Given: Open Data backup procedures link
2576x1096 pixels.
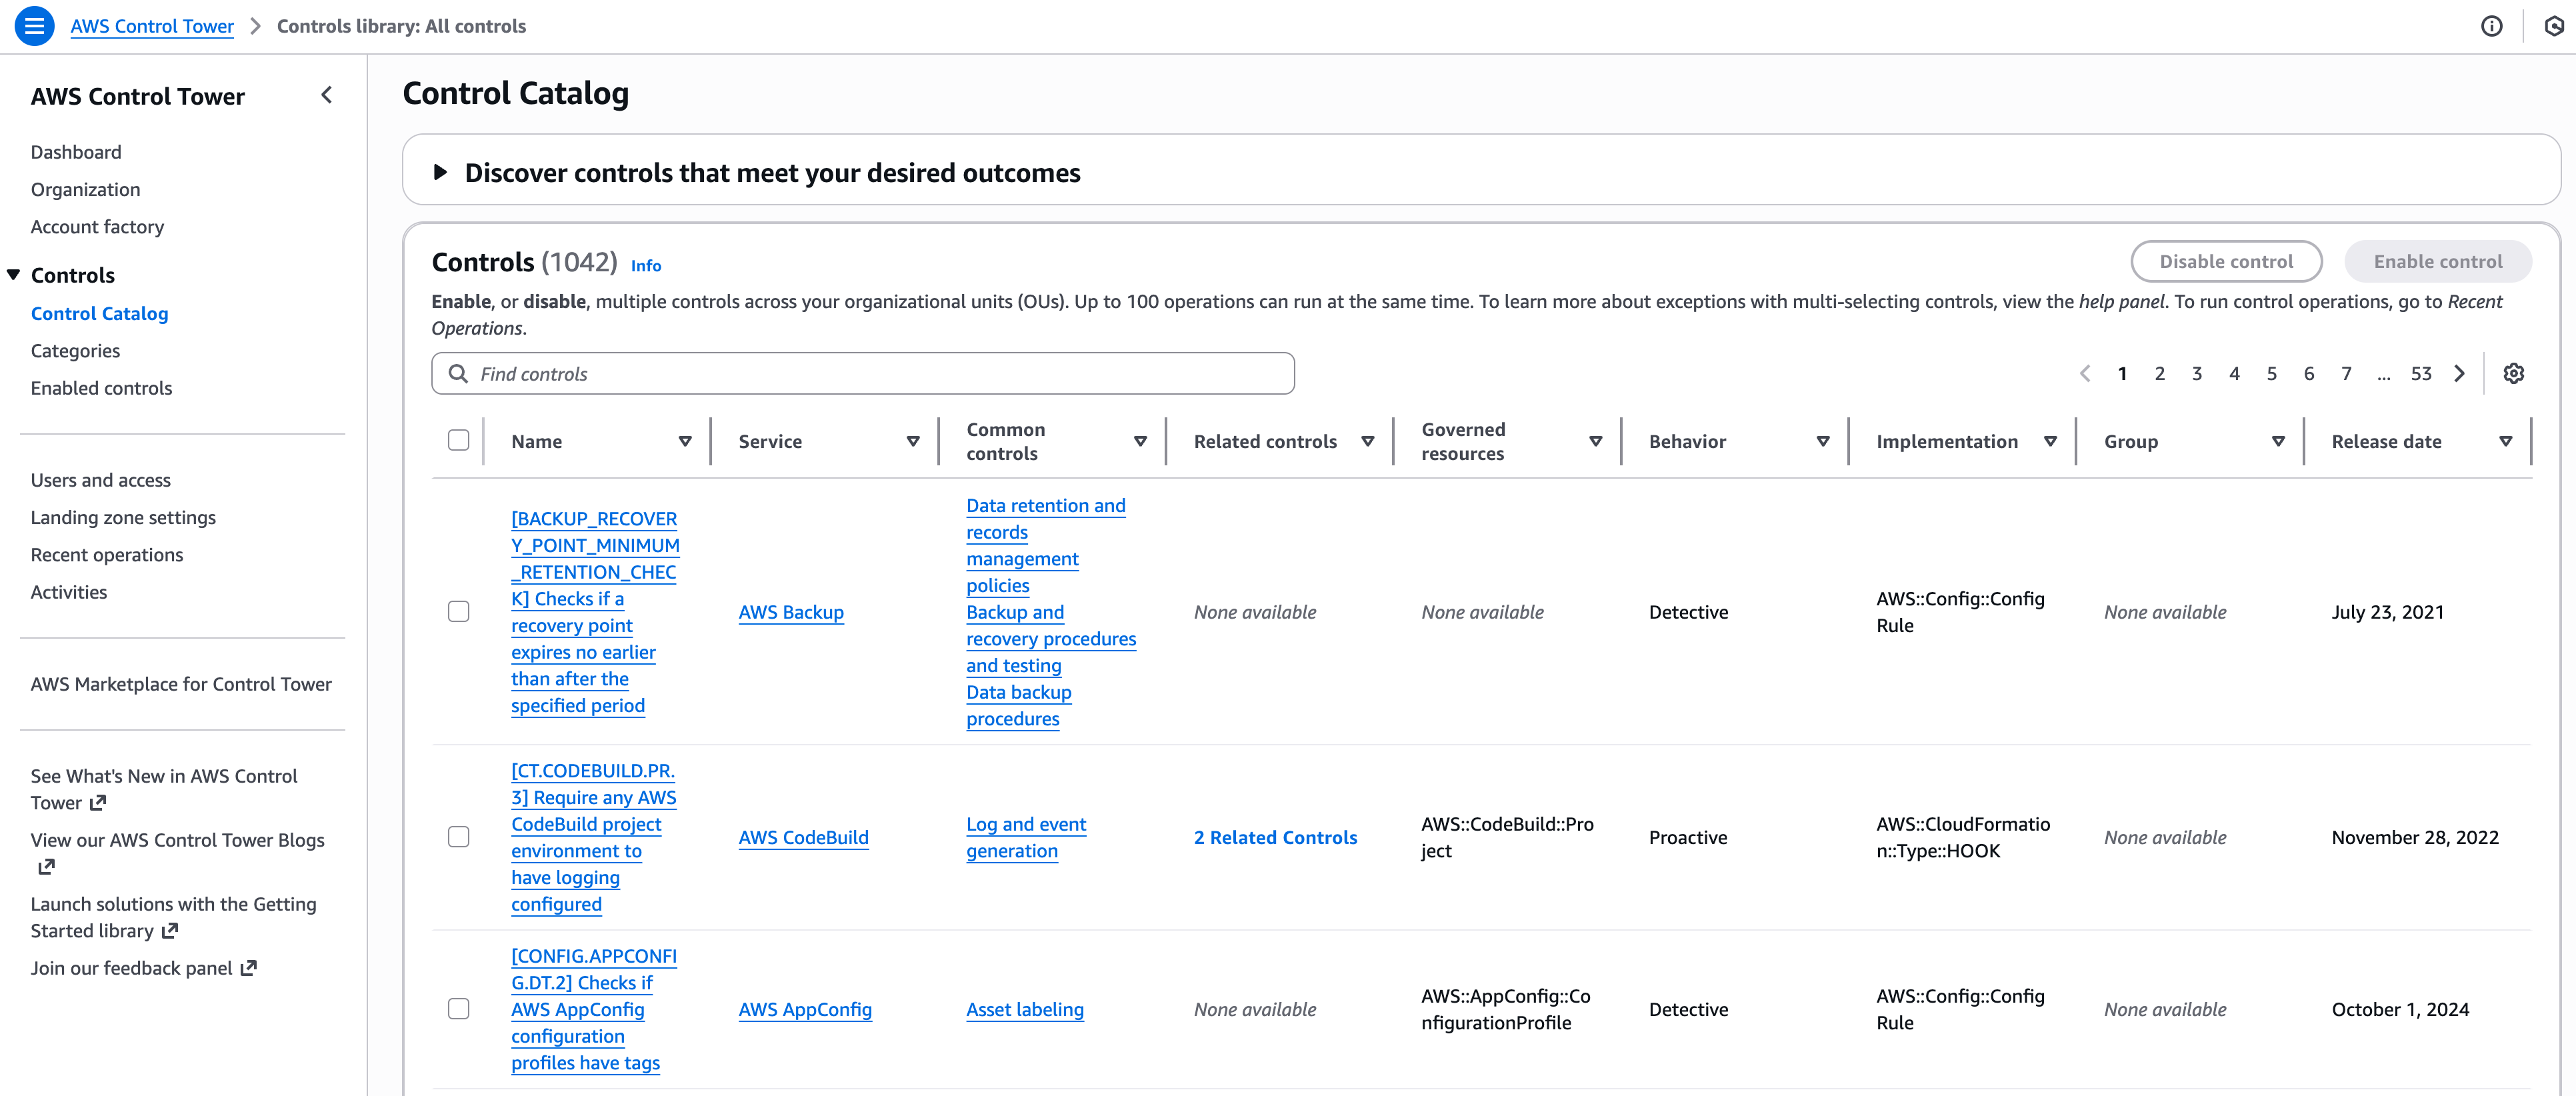Looking at the screenshot, I should point(1018,705).
